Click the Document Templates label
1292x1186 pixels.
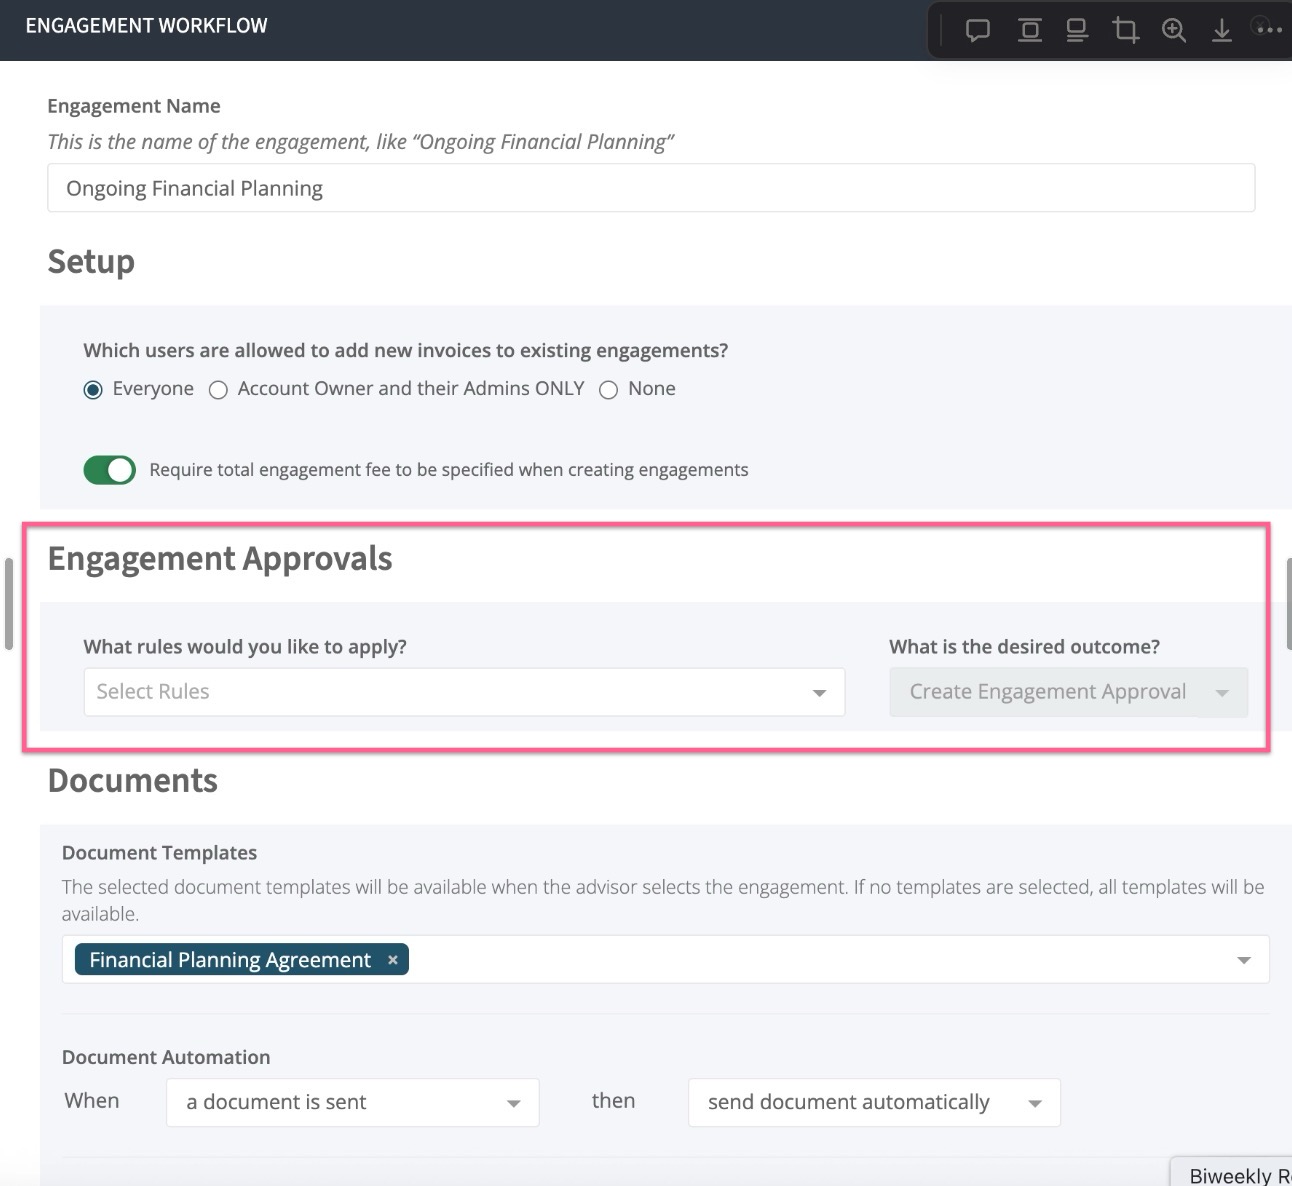click(x=160, y=853)
